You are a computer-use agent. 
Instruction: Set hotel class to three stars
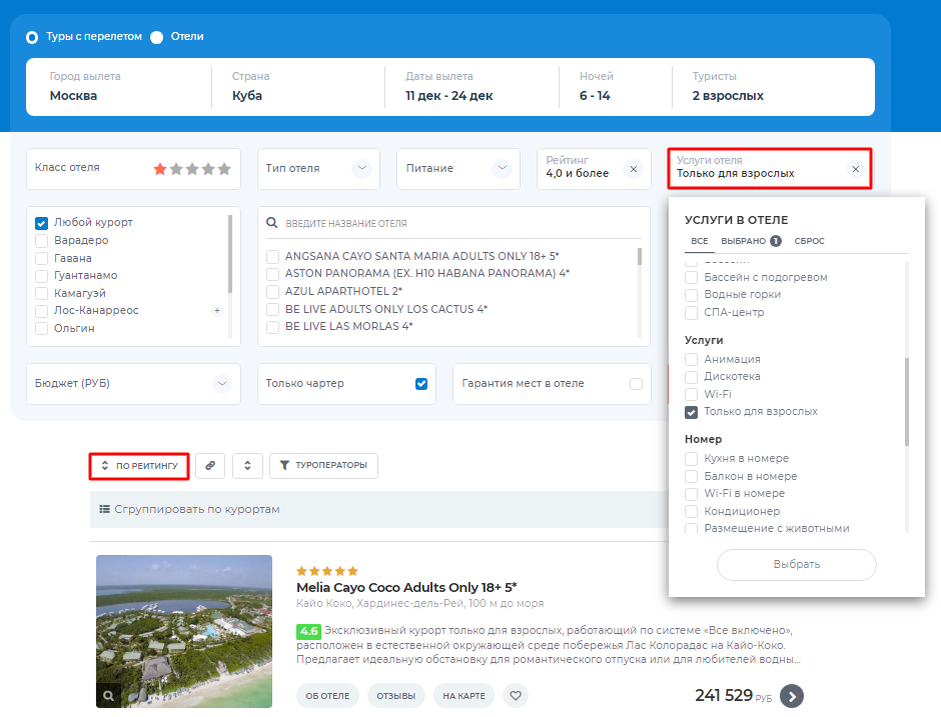coord(192,169)
